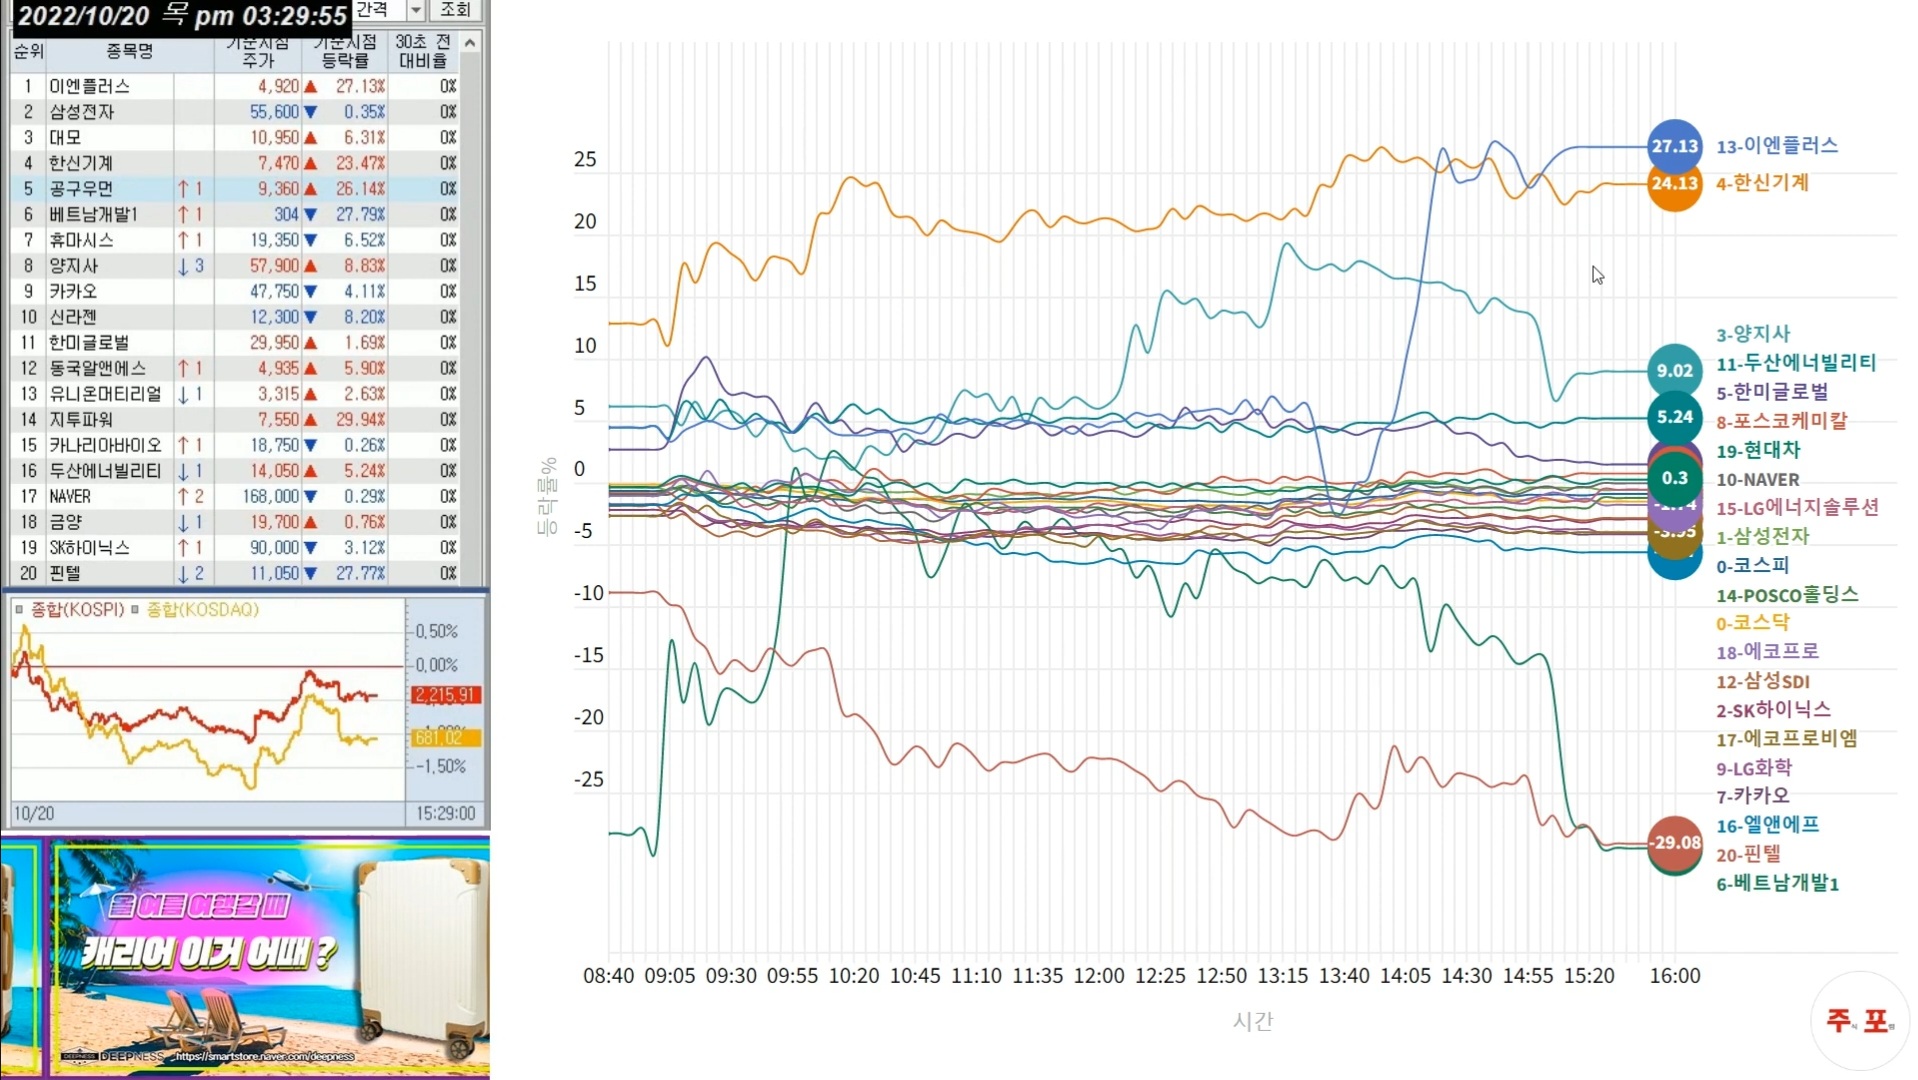Click the blue 27.13 value bubble
Screen dimensions: 1918x1080
pos(1674,146)
